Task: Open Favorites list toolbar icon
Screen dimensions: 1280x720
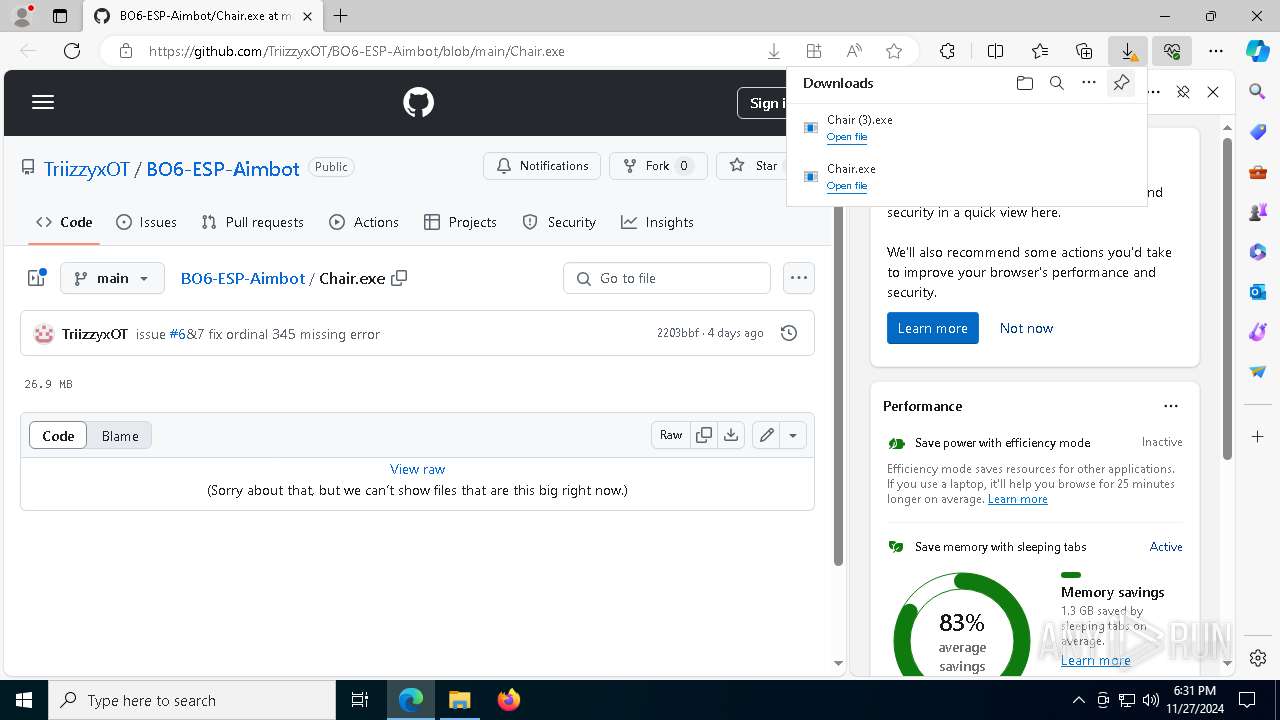Action: click(x=1040, y=51)
